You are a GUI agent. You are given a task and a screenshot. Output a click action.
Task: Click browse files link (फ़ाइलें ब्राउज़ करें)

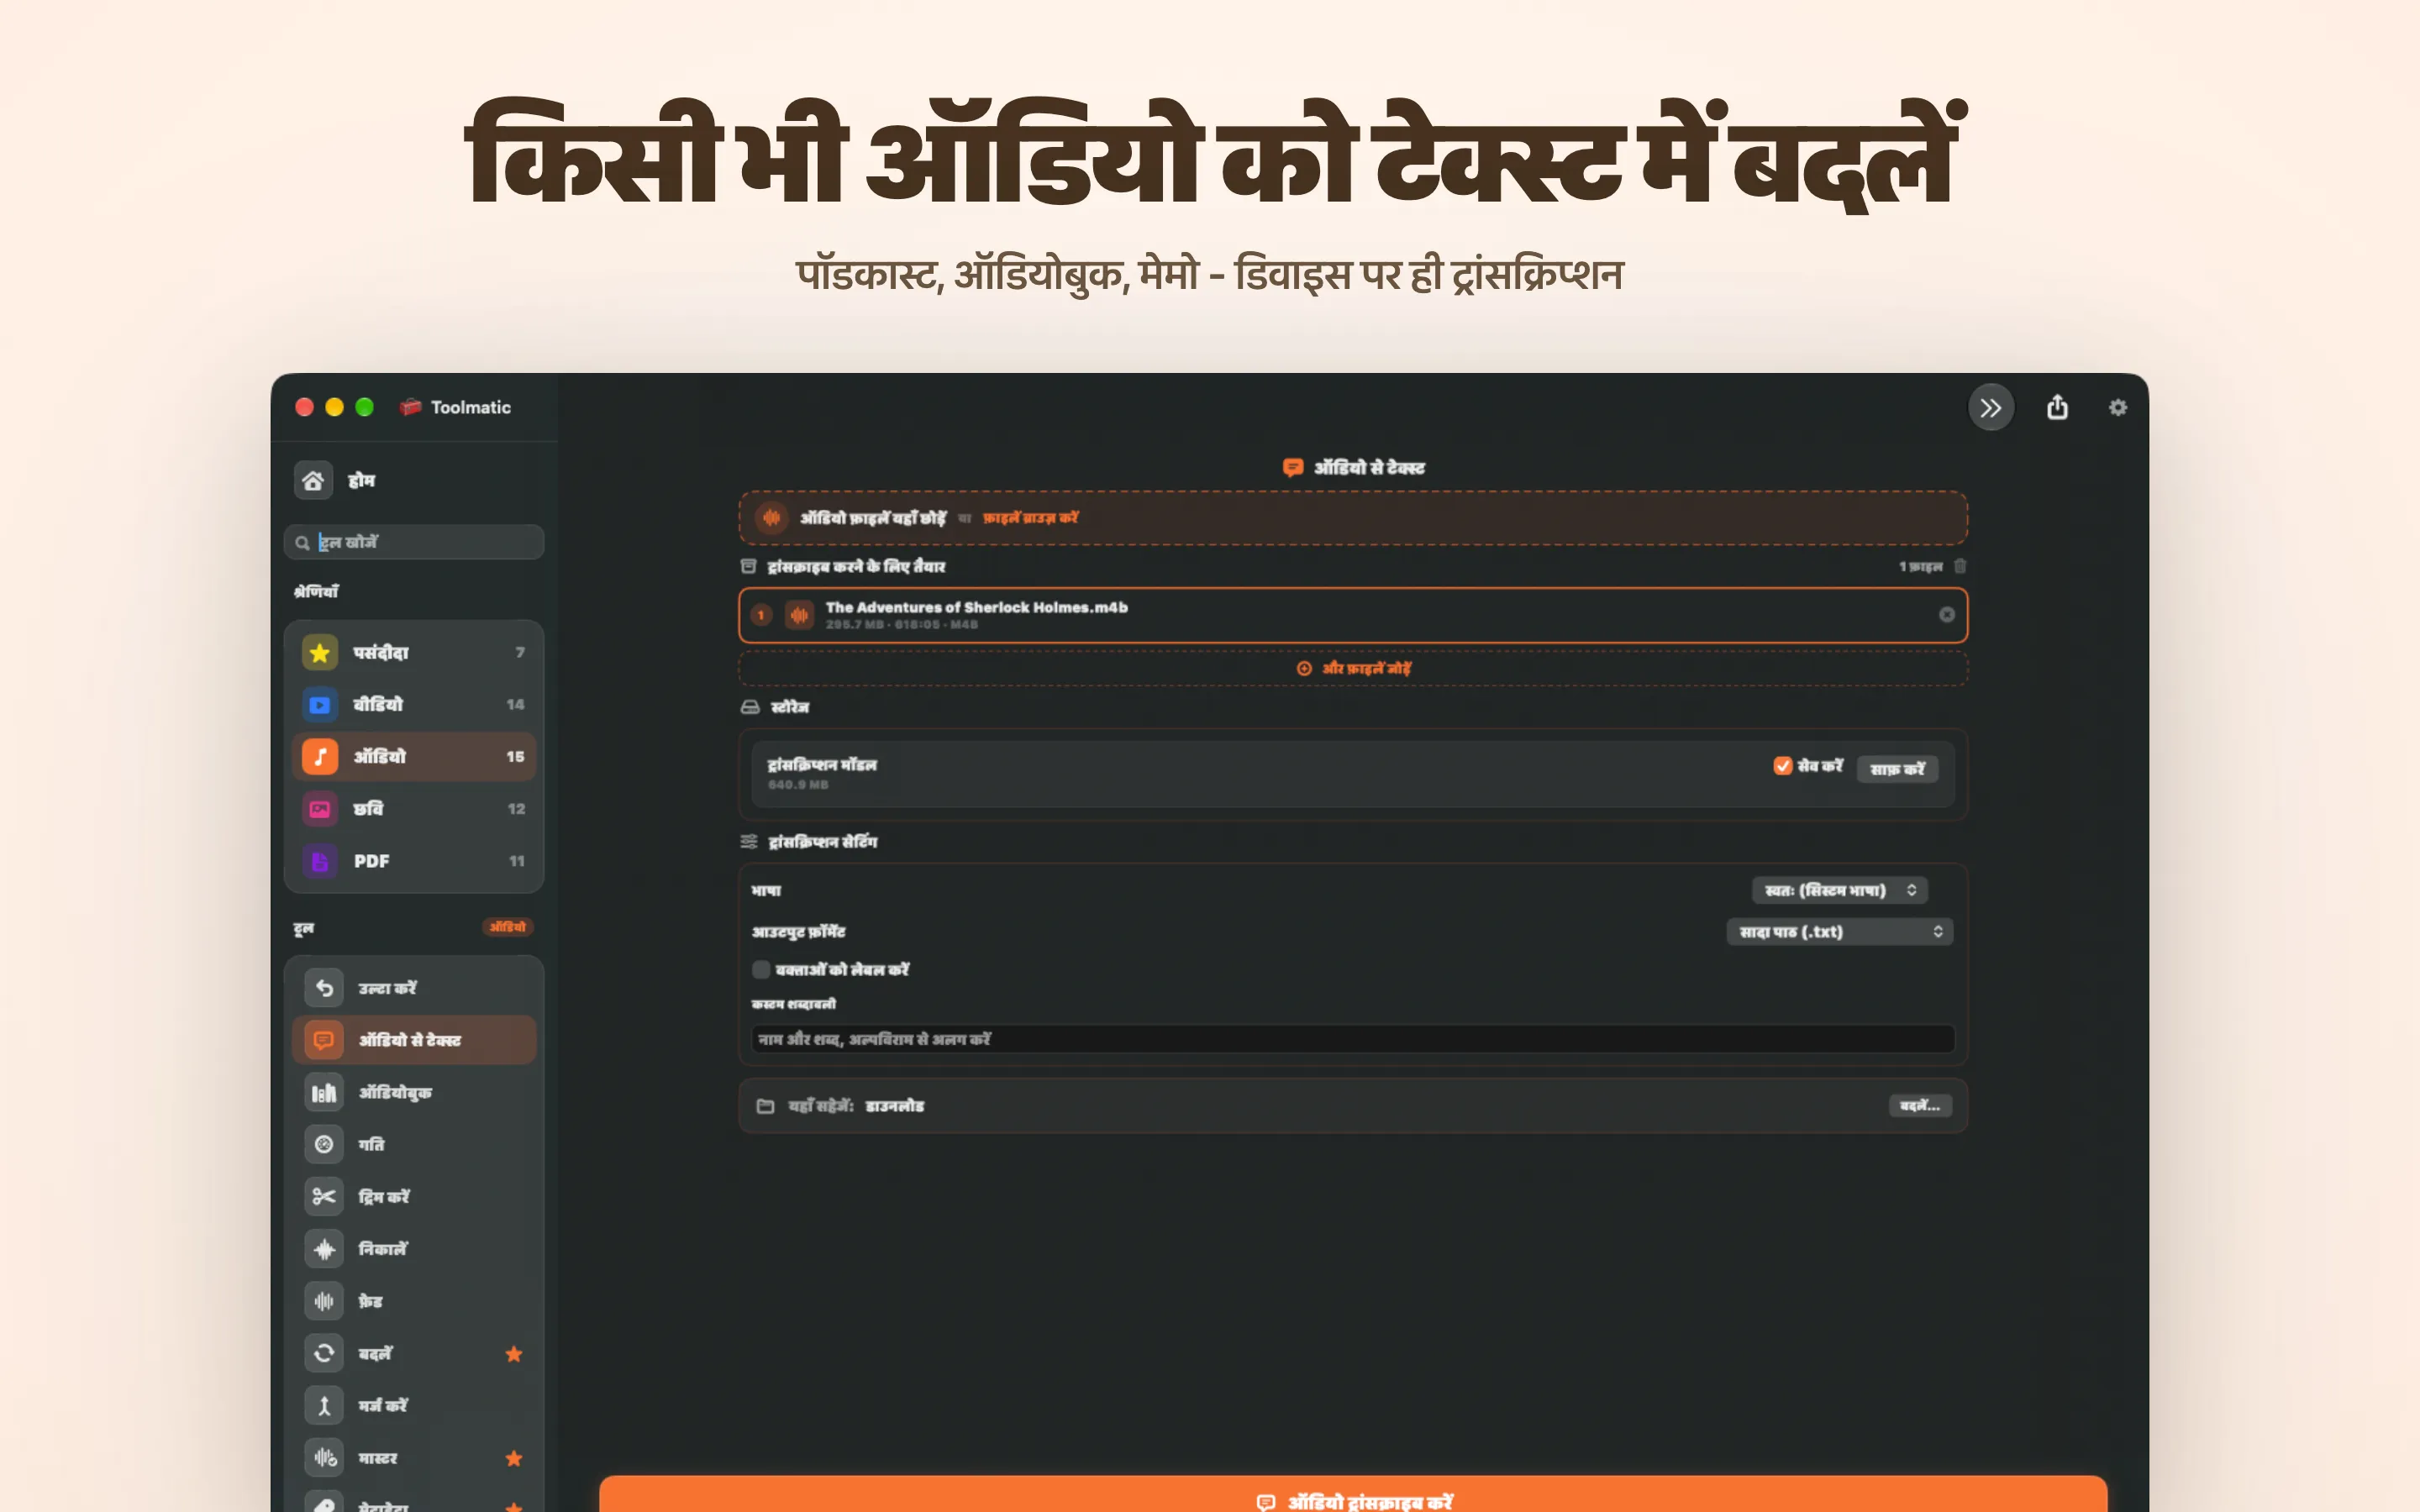pos(1030,518)
